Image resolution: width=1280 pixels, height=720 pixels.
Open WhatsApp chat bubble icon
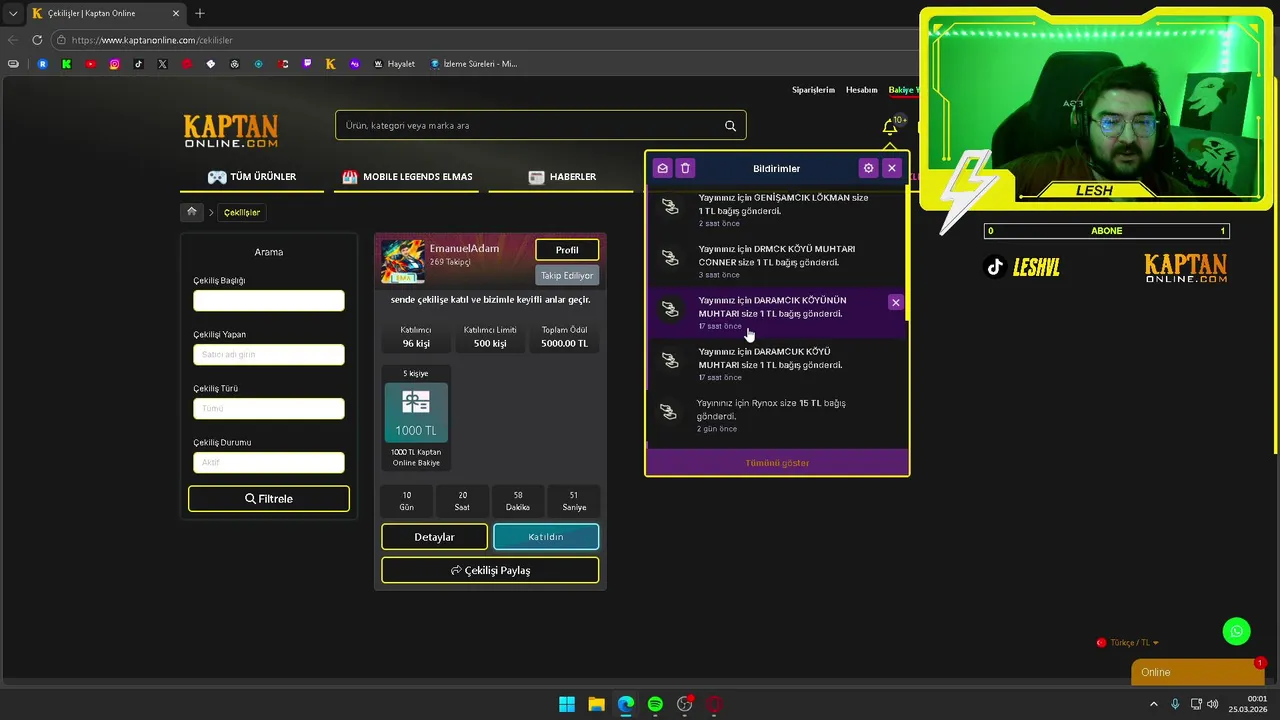[x=1237, y=631]
